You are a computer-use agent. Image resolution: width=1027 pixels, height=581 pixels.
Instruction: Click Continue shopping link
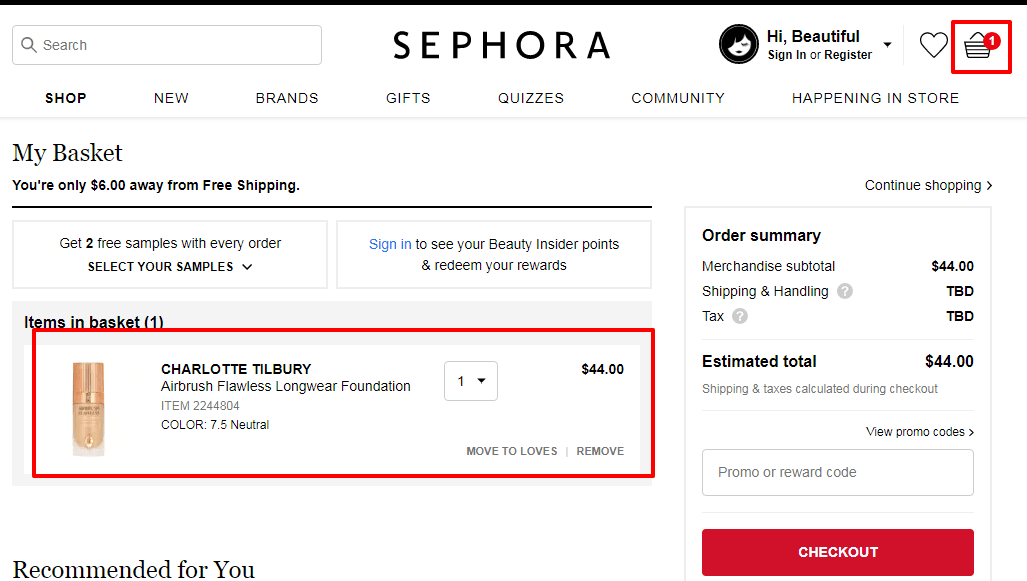coord(928,185)
